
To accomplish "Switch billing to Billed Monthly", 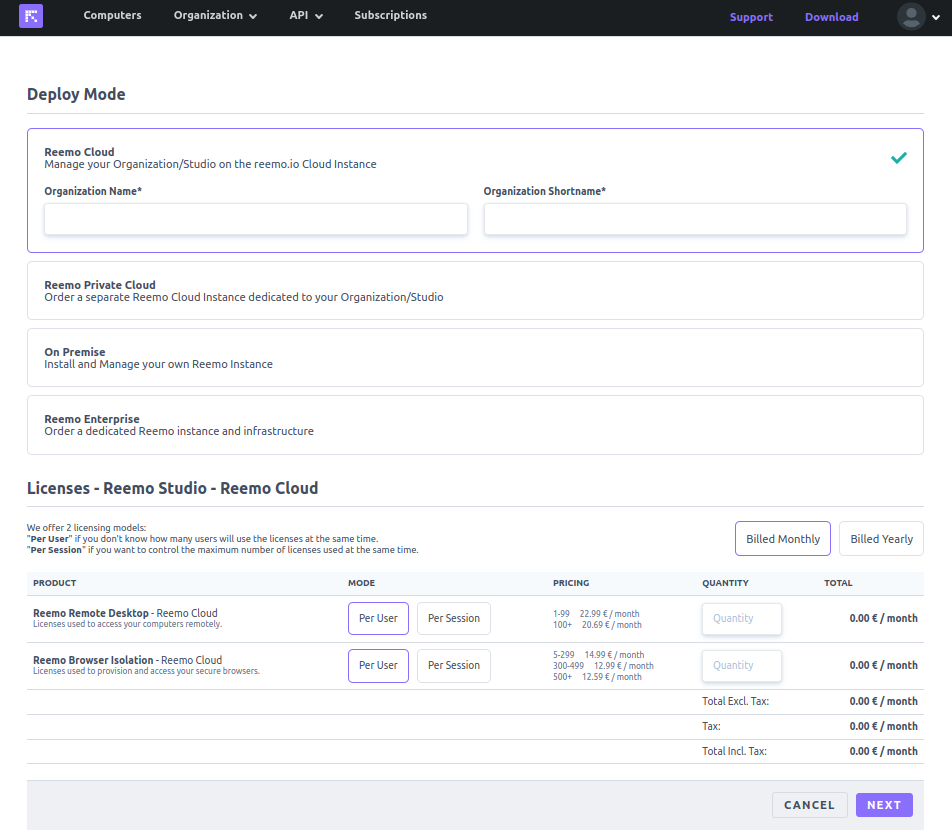I will pos(783,538).
